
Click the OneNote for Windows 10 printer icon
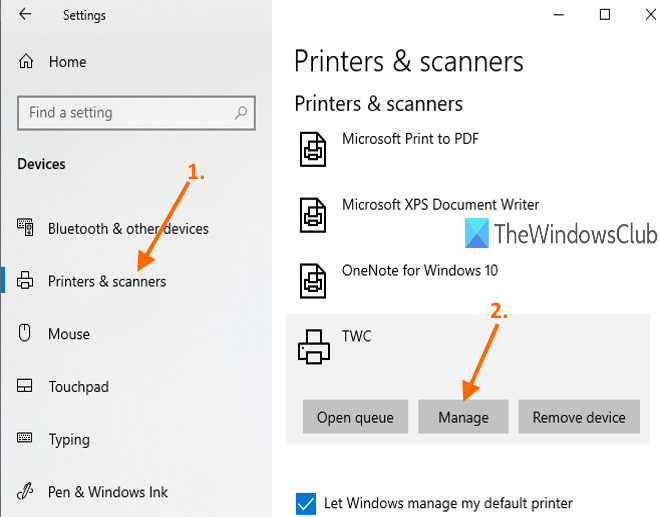click(313, 281)
